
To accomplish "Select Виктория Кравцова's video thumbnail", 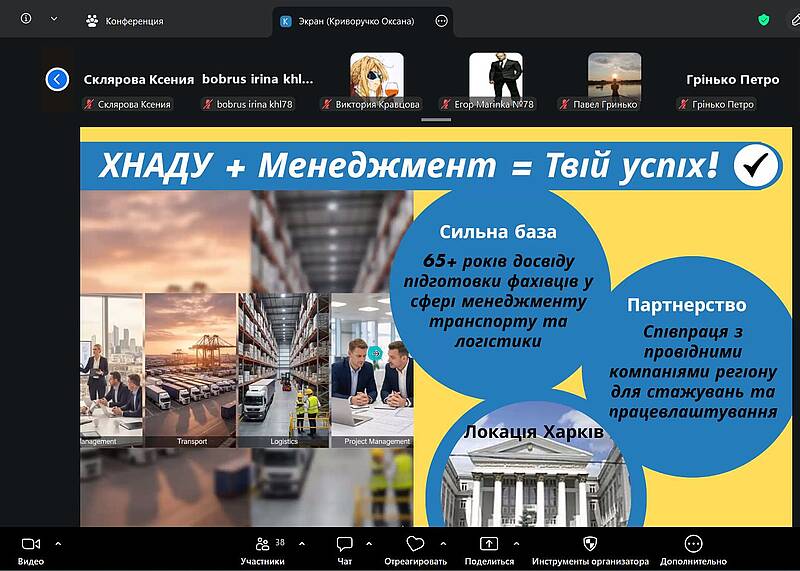I will tap(377, 78).
